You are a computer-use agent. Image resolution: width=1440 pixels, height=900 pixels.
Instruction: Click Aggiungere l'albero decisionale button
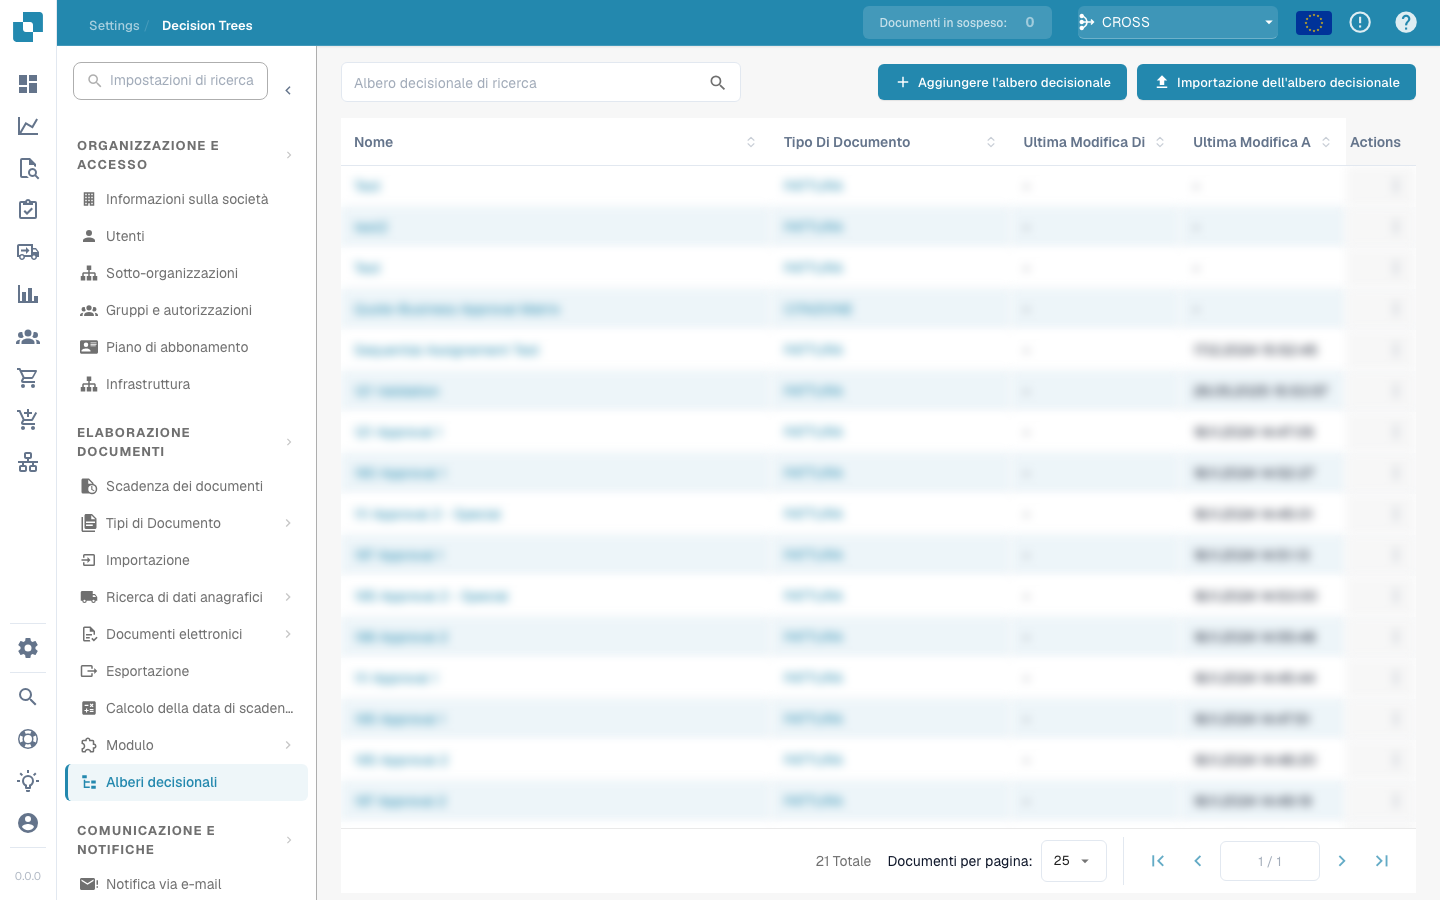click(x=1002, y=82)
